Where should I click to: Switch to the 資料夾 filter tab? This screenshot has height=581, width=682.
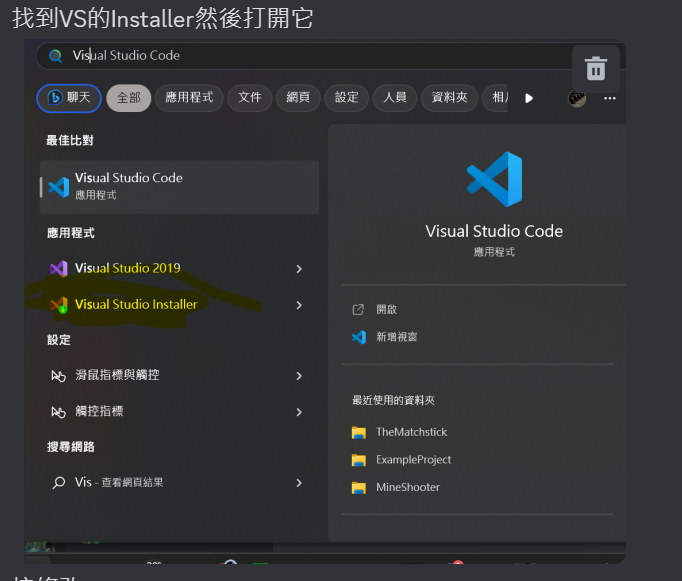(449, 98)
